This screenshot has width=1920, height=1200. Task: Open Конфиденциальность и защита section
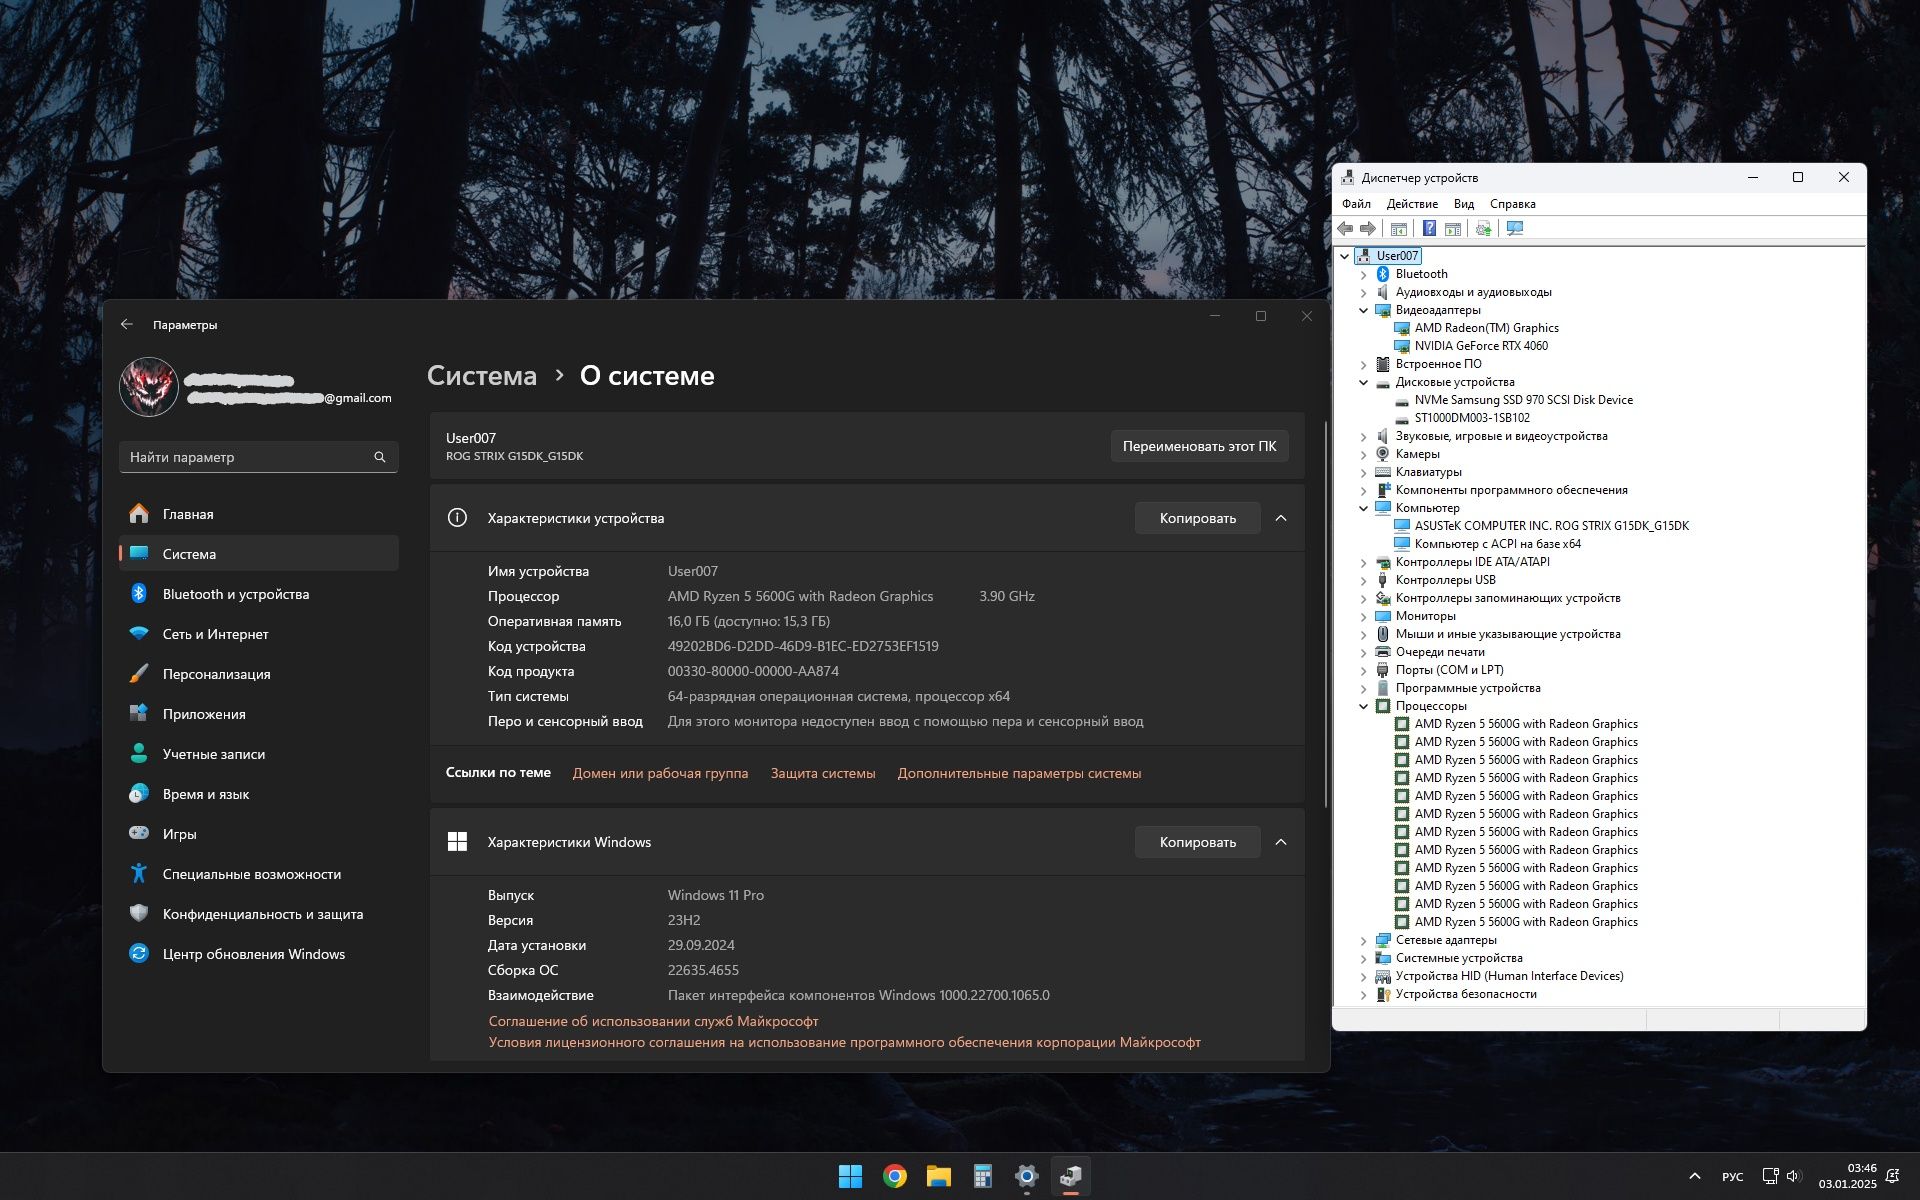coord(259,914)
